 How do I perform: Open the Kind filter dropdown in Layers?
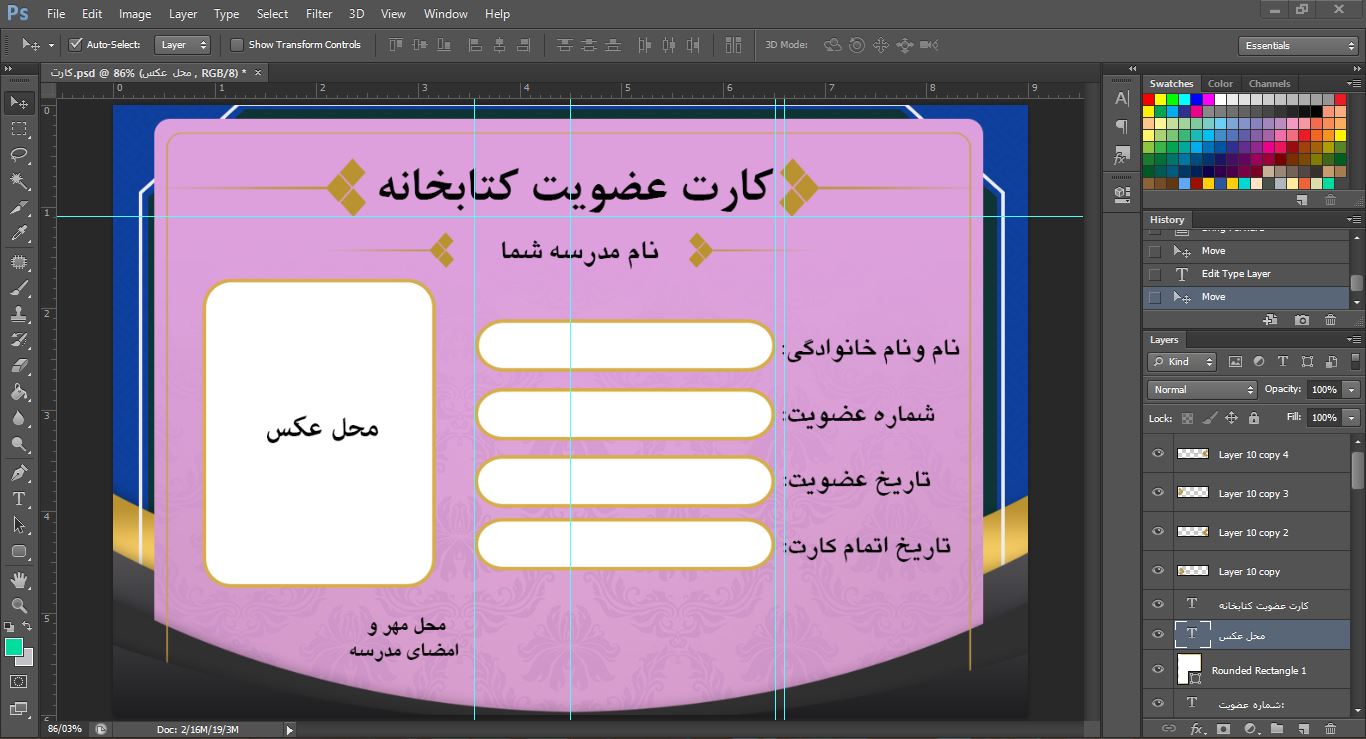[x=1182, y=362]
